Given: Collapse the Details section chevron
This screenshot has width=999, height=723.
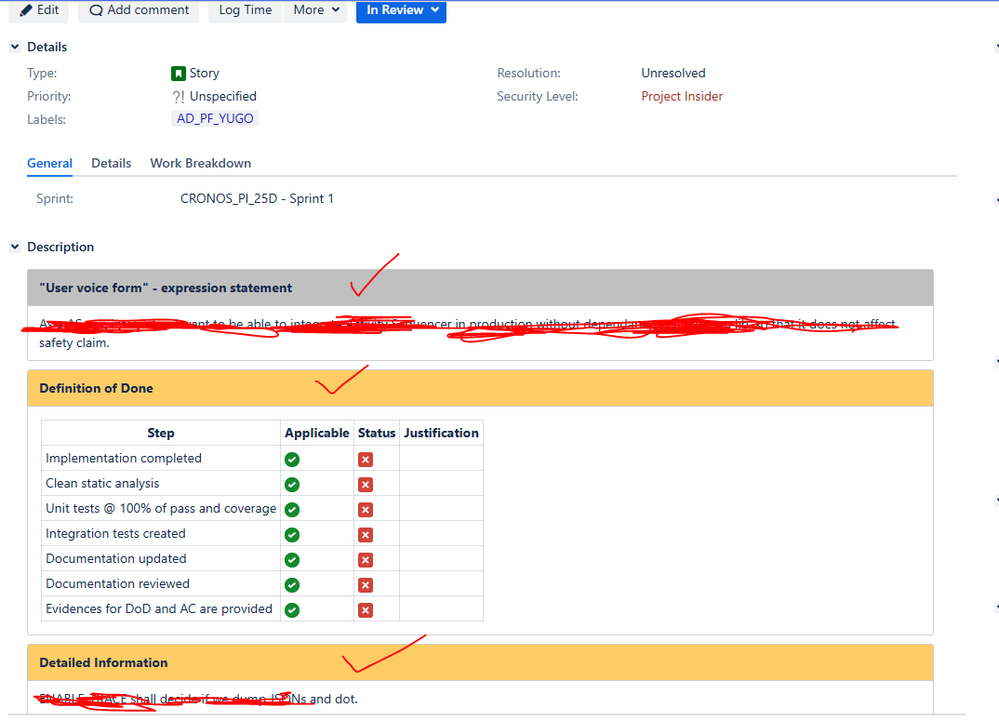Looking at the screenshot, I should 15,47.
